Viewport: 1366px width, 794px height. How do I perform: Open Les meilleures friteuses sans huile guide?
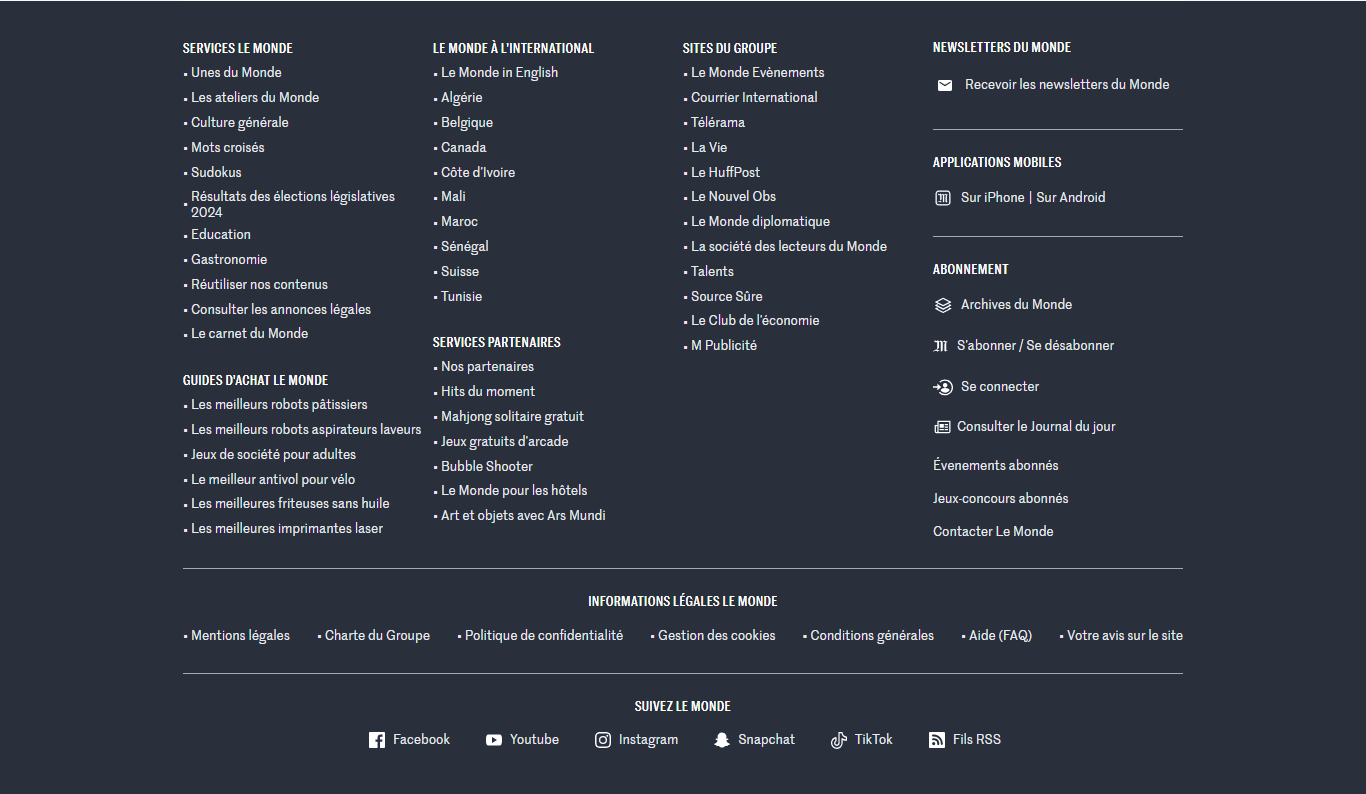pos(290,504)
